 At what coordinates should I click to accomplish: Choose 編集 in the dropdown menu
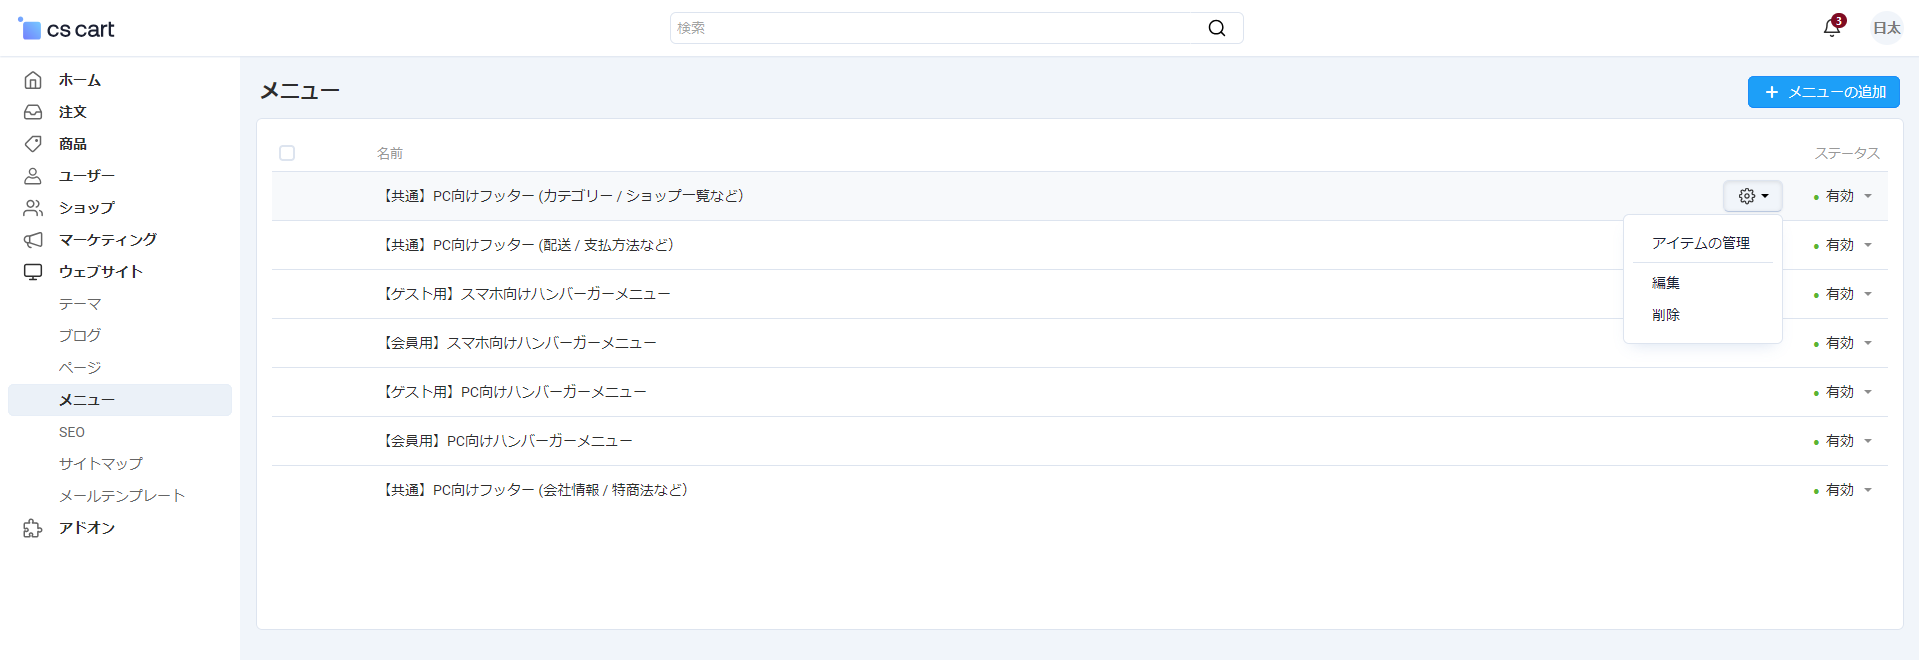pos(1666,283)
